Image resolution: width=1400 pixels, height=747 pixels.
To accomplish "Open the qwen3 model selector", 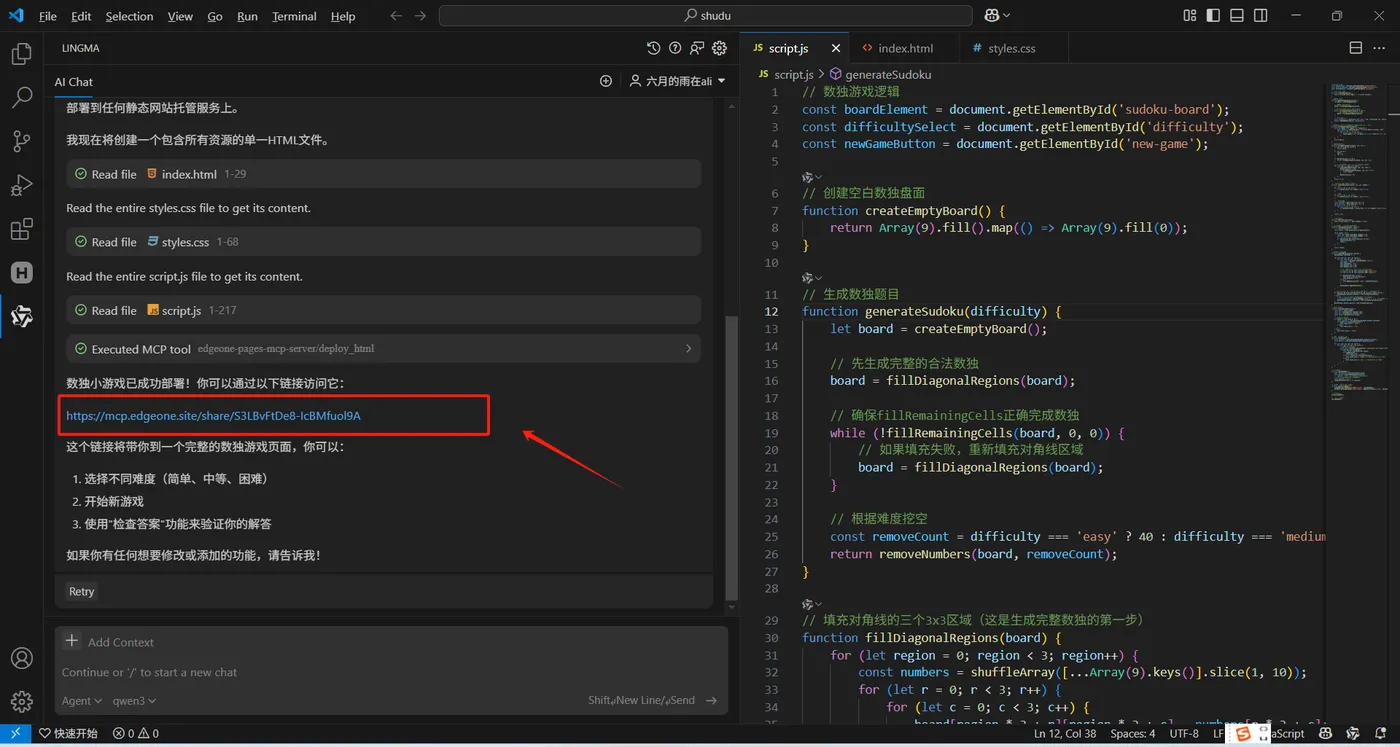I will [x=134, y=701].
